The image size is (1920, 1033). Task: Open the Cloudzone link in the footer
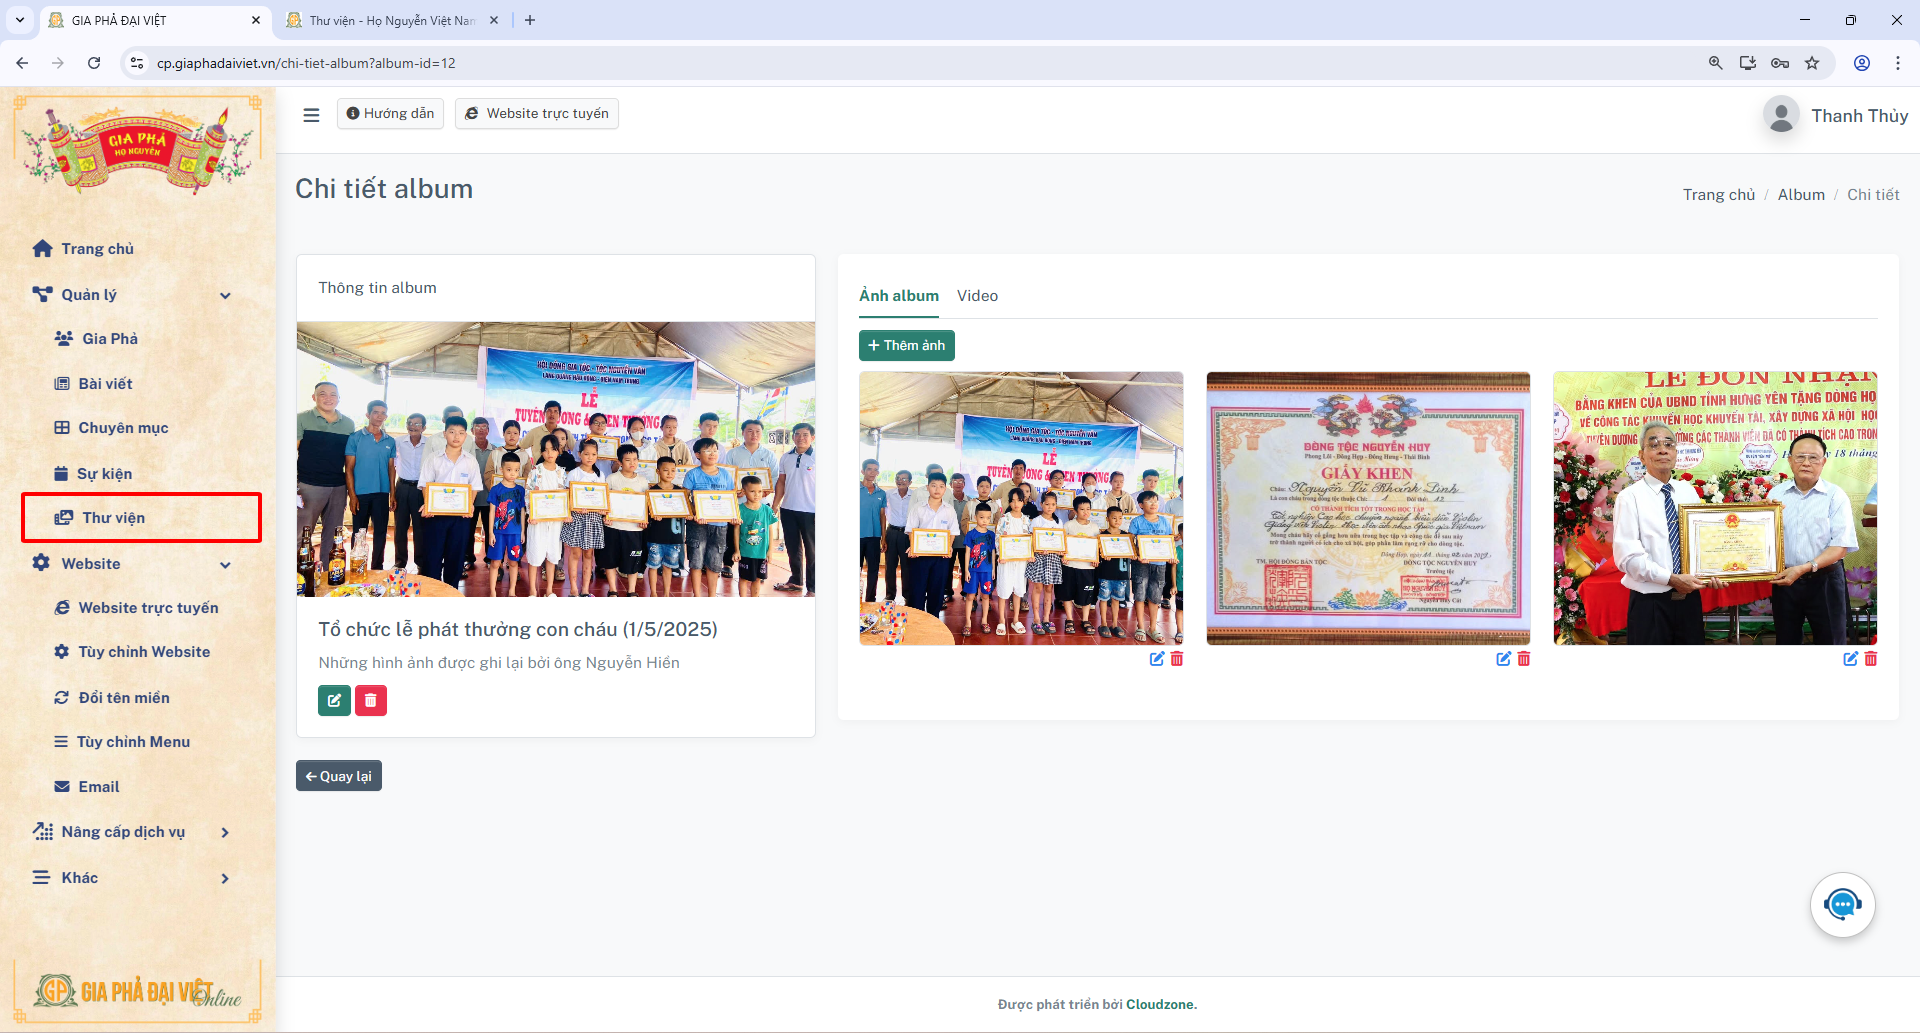coord(1161,1004)
